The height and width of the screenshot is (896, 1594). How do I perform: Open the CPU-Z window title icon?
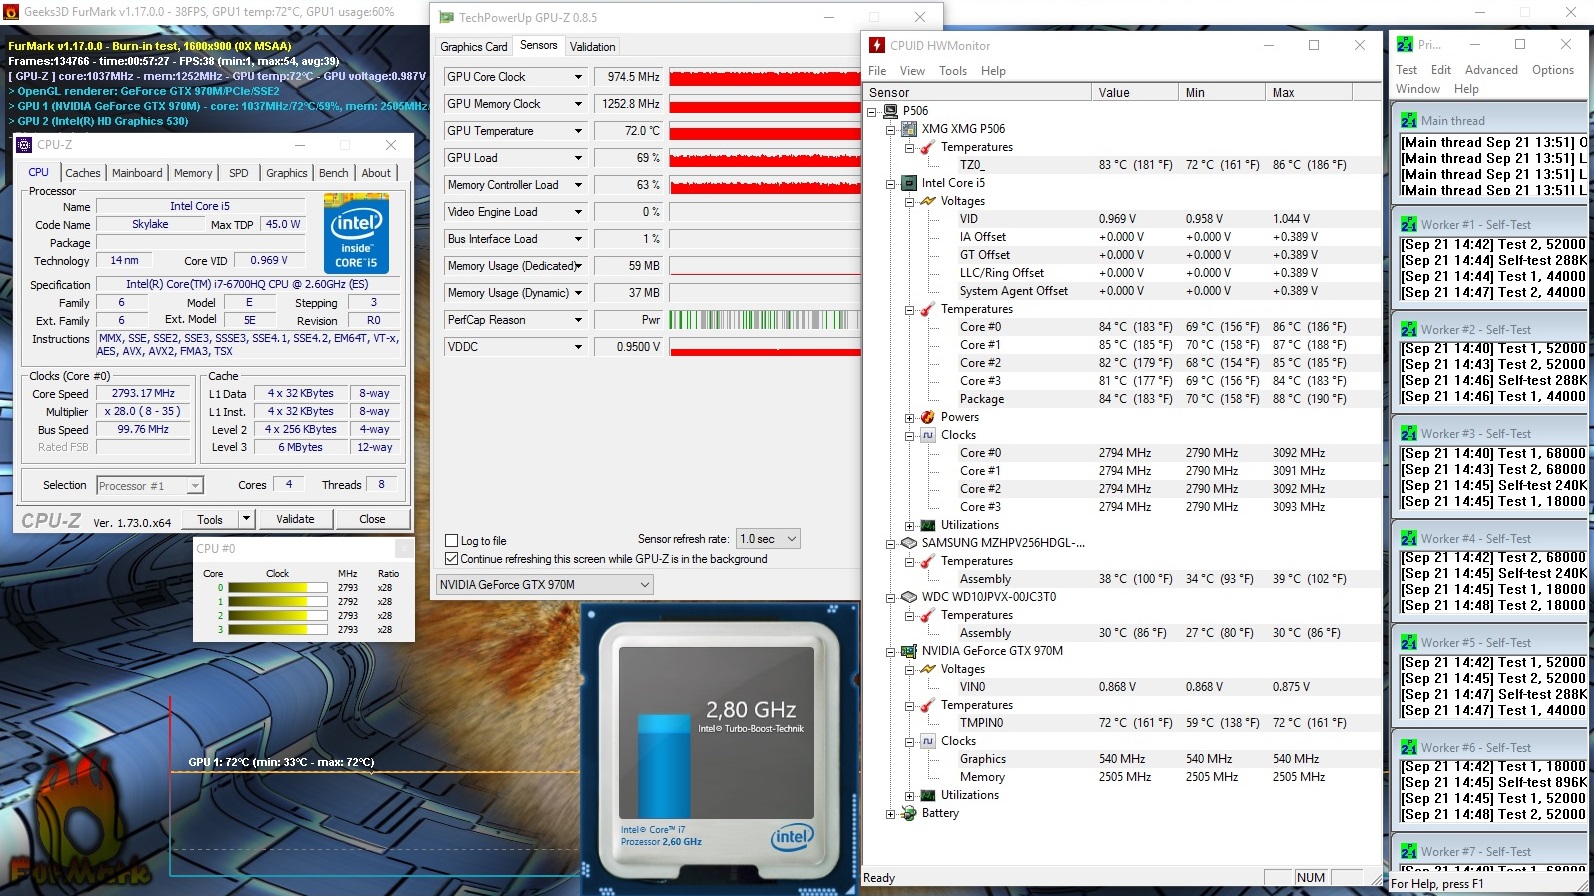pos(24,145)
